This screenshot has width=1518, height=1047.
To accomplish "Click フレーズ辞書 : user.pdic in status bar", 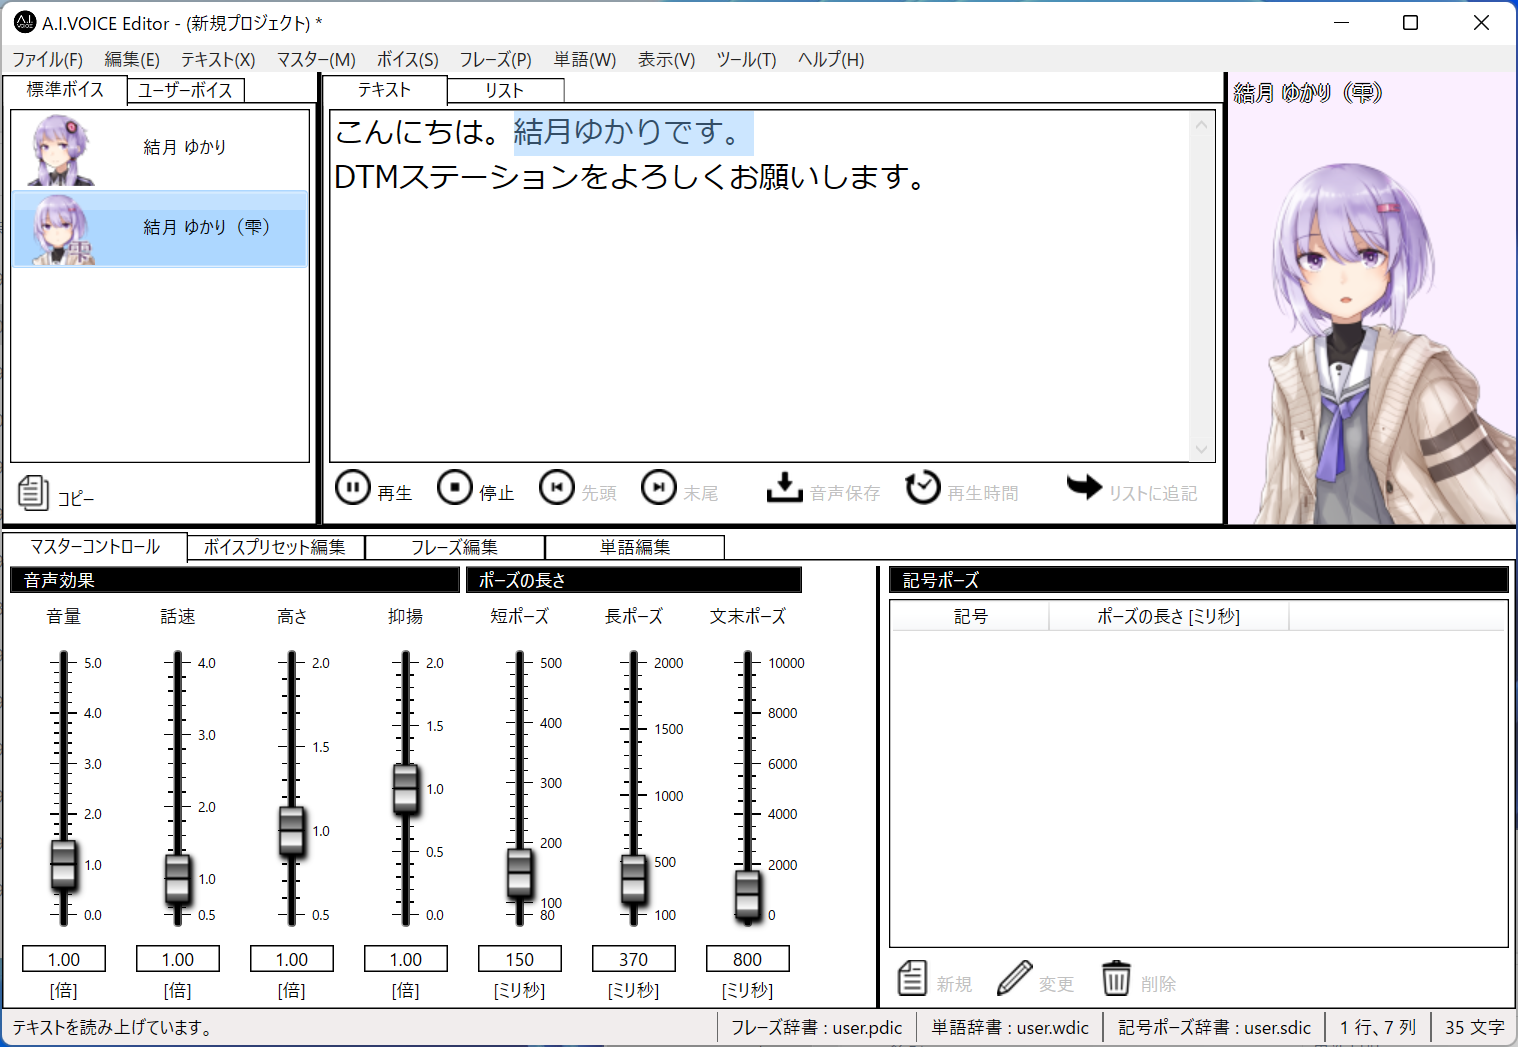I will [816, 1027].
